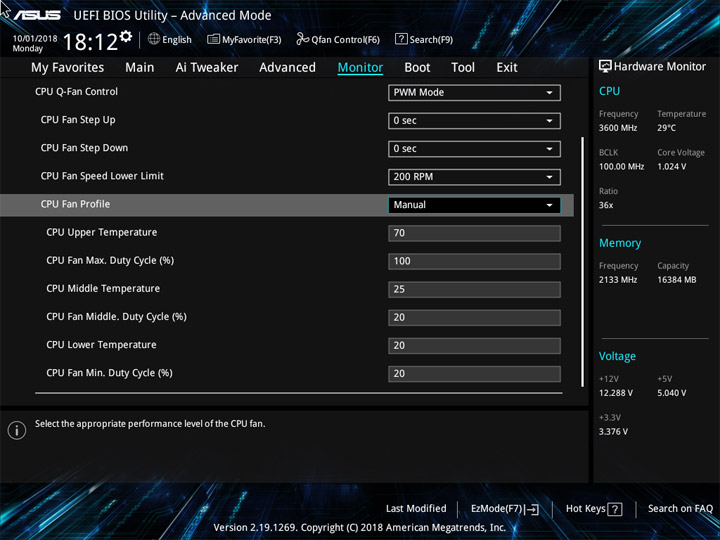Click the Memory frequency 2133 MHz value
Image resolution: width=720 pixels, height=540 pixels.
click(618, 280)
